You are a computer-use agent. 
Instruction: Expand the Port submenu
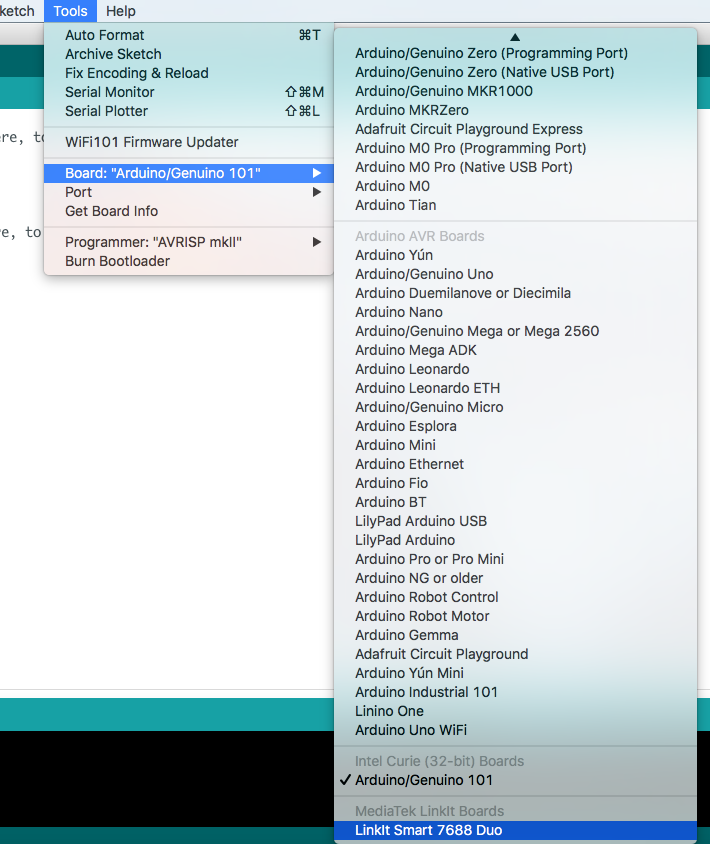(x=189, y=192)
